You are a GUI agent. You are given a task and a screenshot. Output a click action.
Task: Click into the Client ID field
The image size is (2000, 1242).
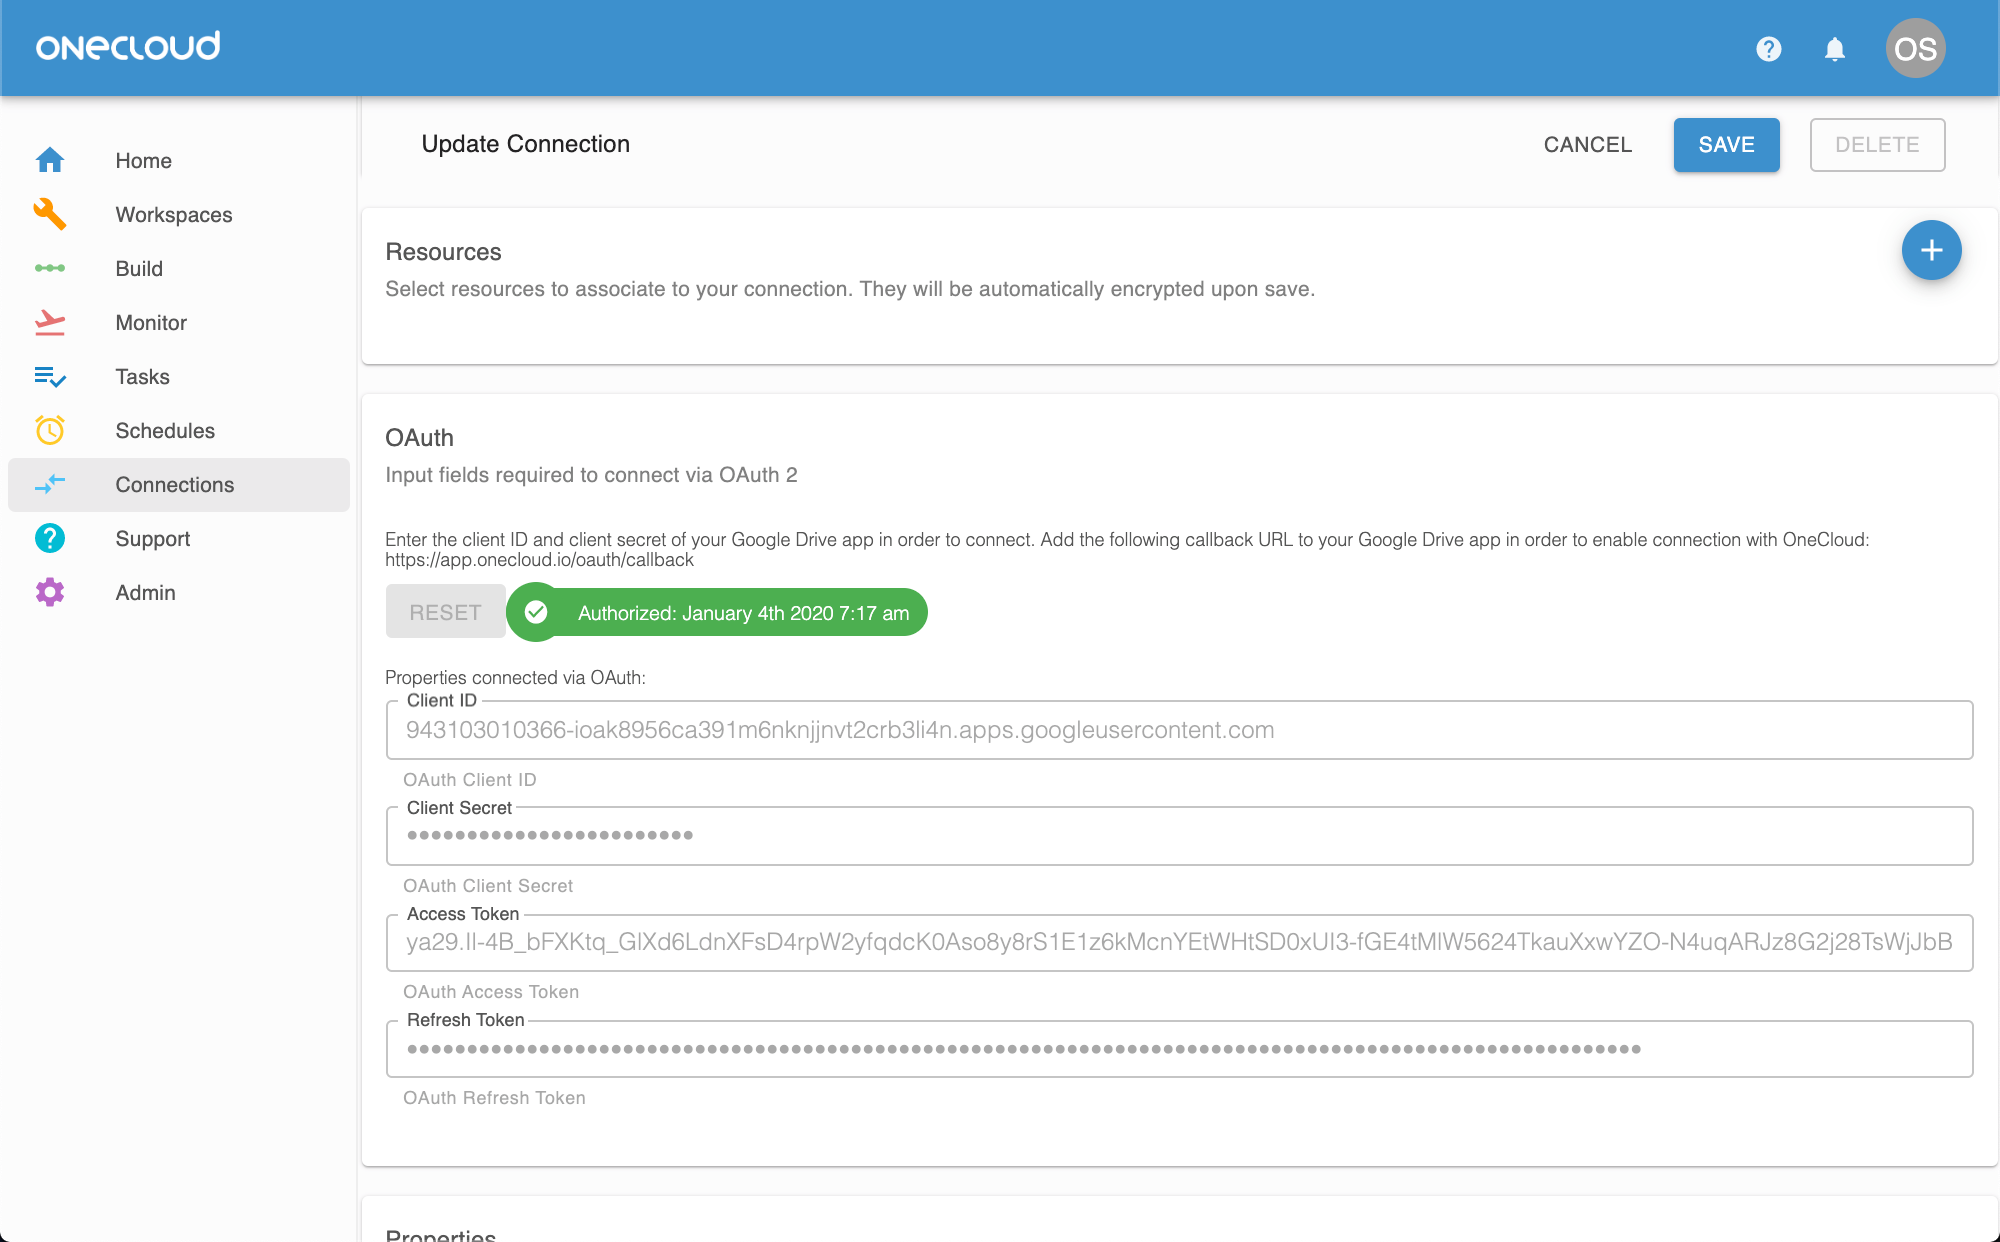1178,730
